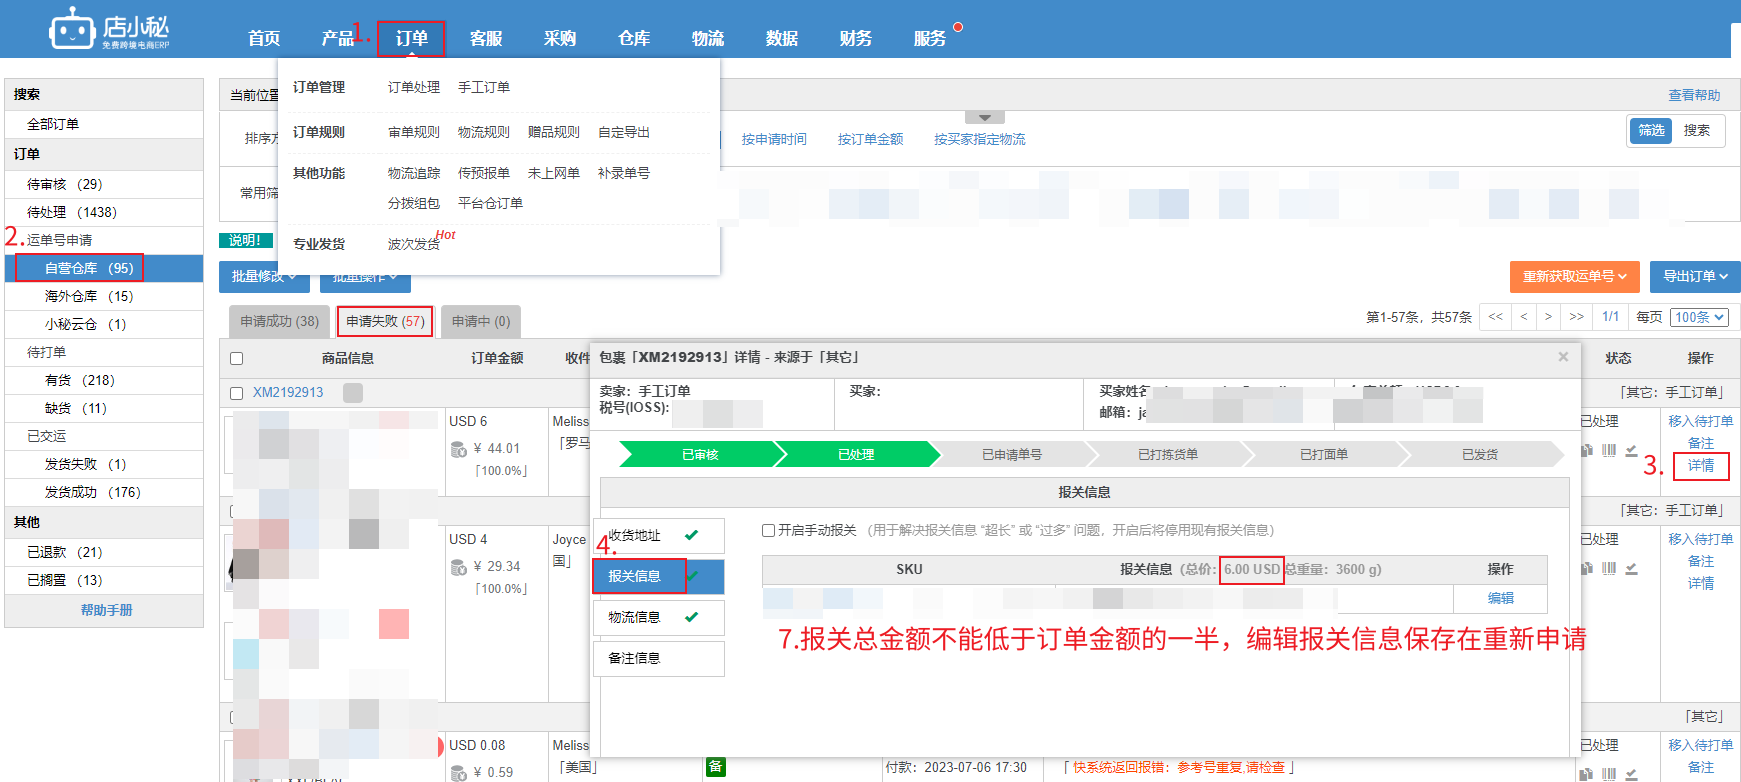This screenshot has height=782, width=1741.
Task: Click 编辑 link in customs info table
Action: (1501, 598)
